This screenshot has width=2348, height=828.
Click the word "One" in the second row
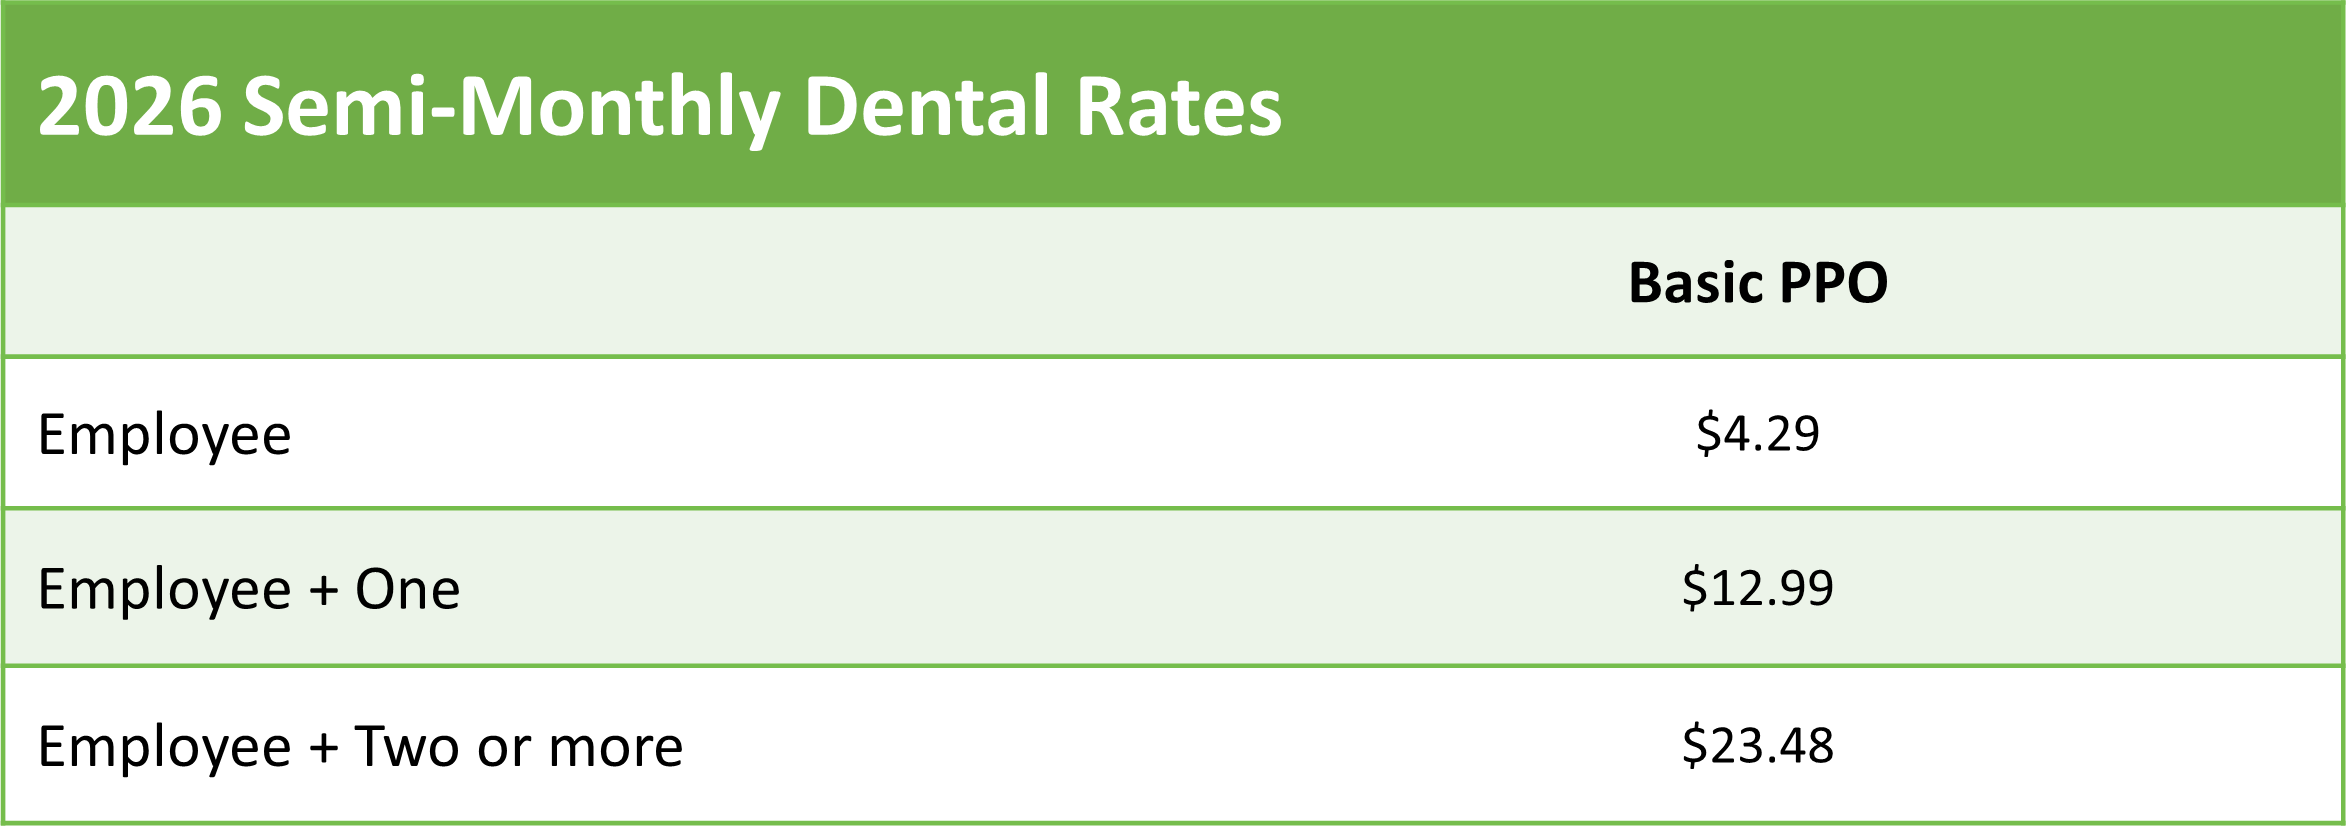[x=408, y=589]
